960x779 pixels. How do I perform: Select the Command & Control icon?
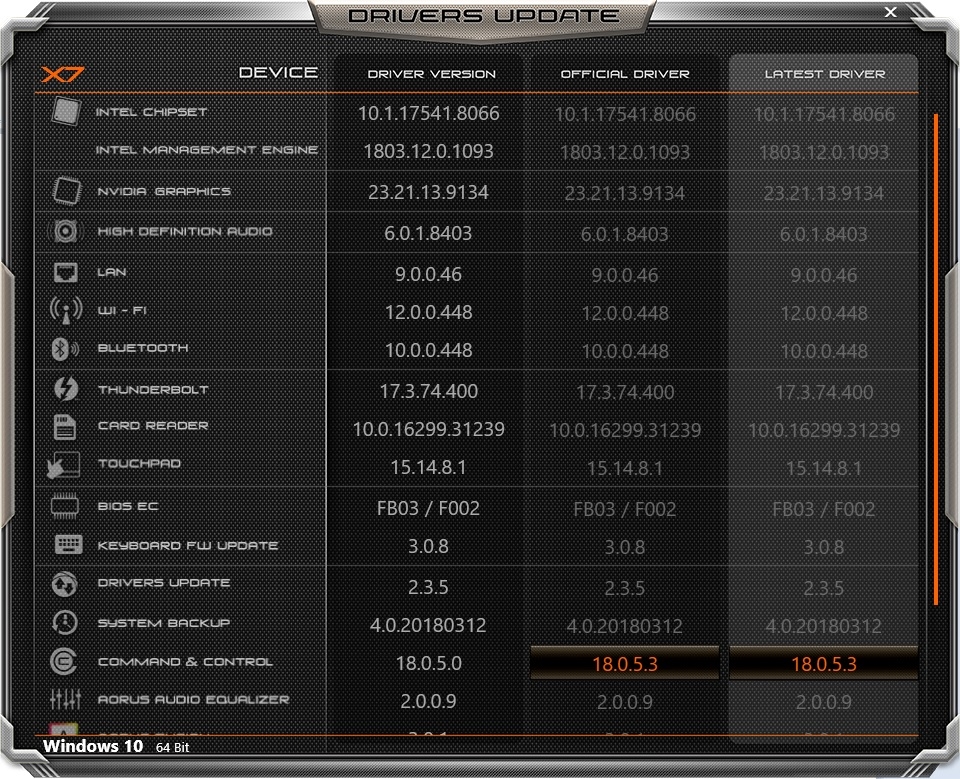[x=64, y=662]
